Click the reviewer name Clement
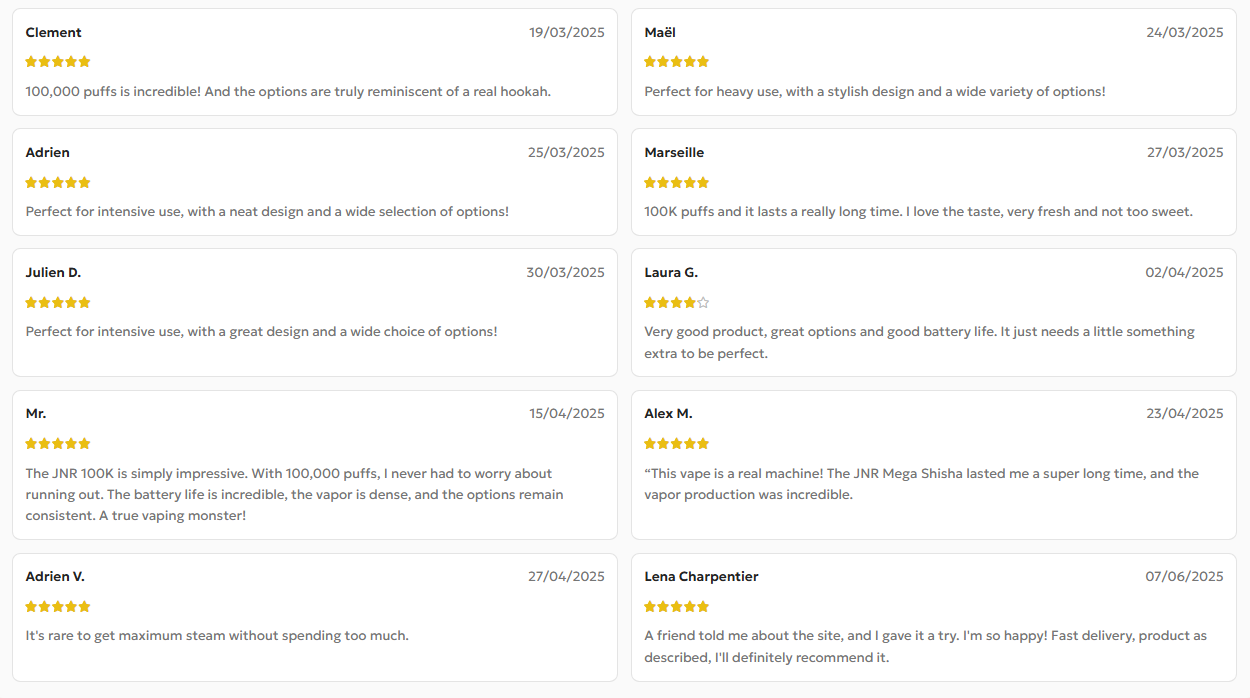Viewport: 1250px width, 698px height. point(53,33)
